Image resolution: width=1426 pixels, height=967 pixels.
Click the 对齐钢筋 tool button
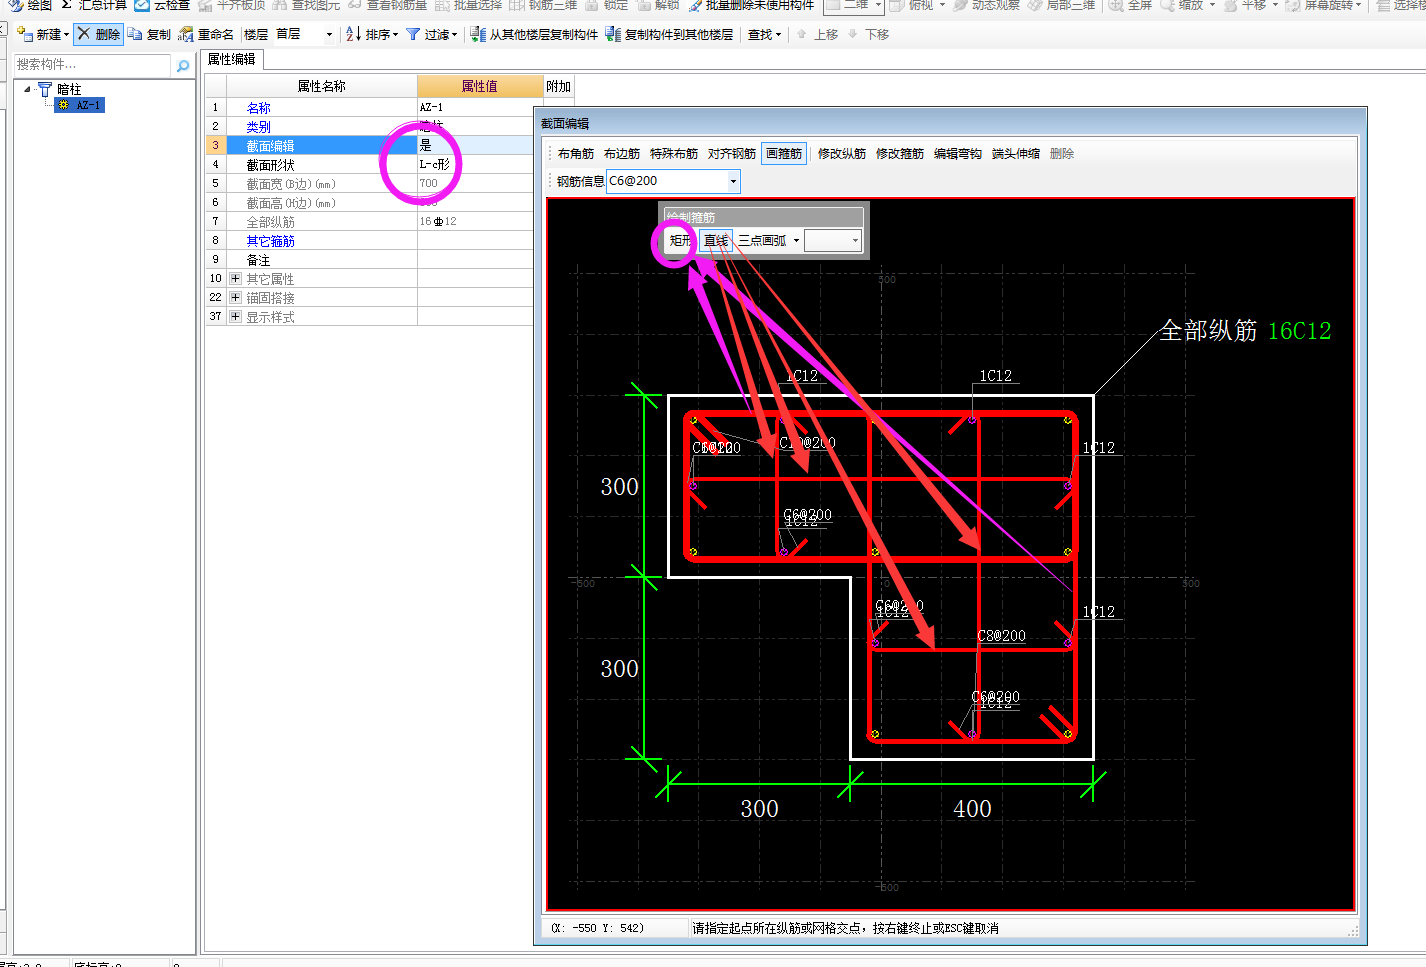(x=732, y=153)
